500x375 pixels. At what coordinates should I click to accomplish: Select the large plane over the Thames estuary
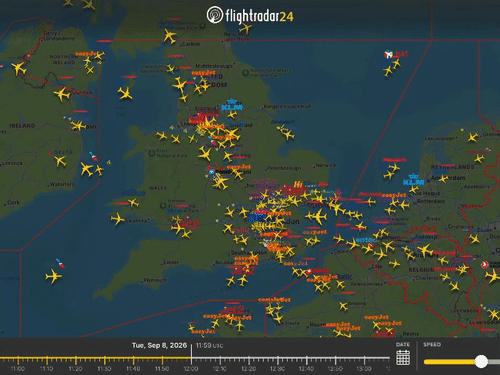pyautogui.click(x=318, y=217)
